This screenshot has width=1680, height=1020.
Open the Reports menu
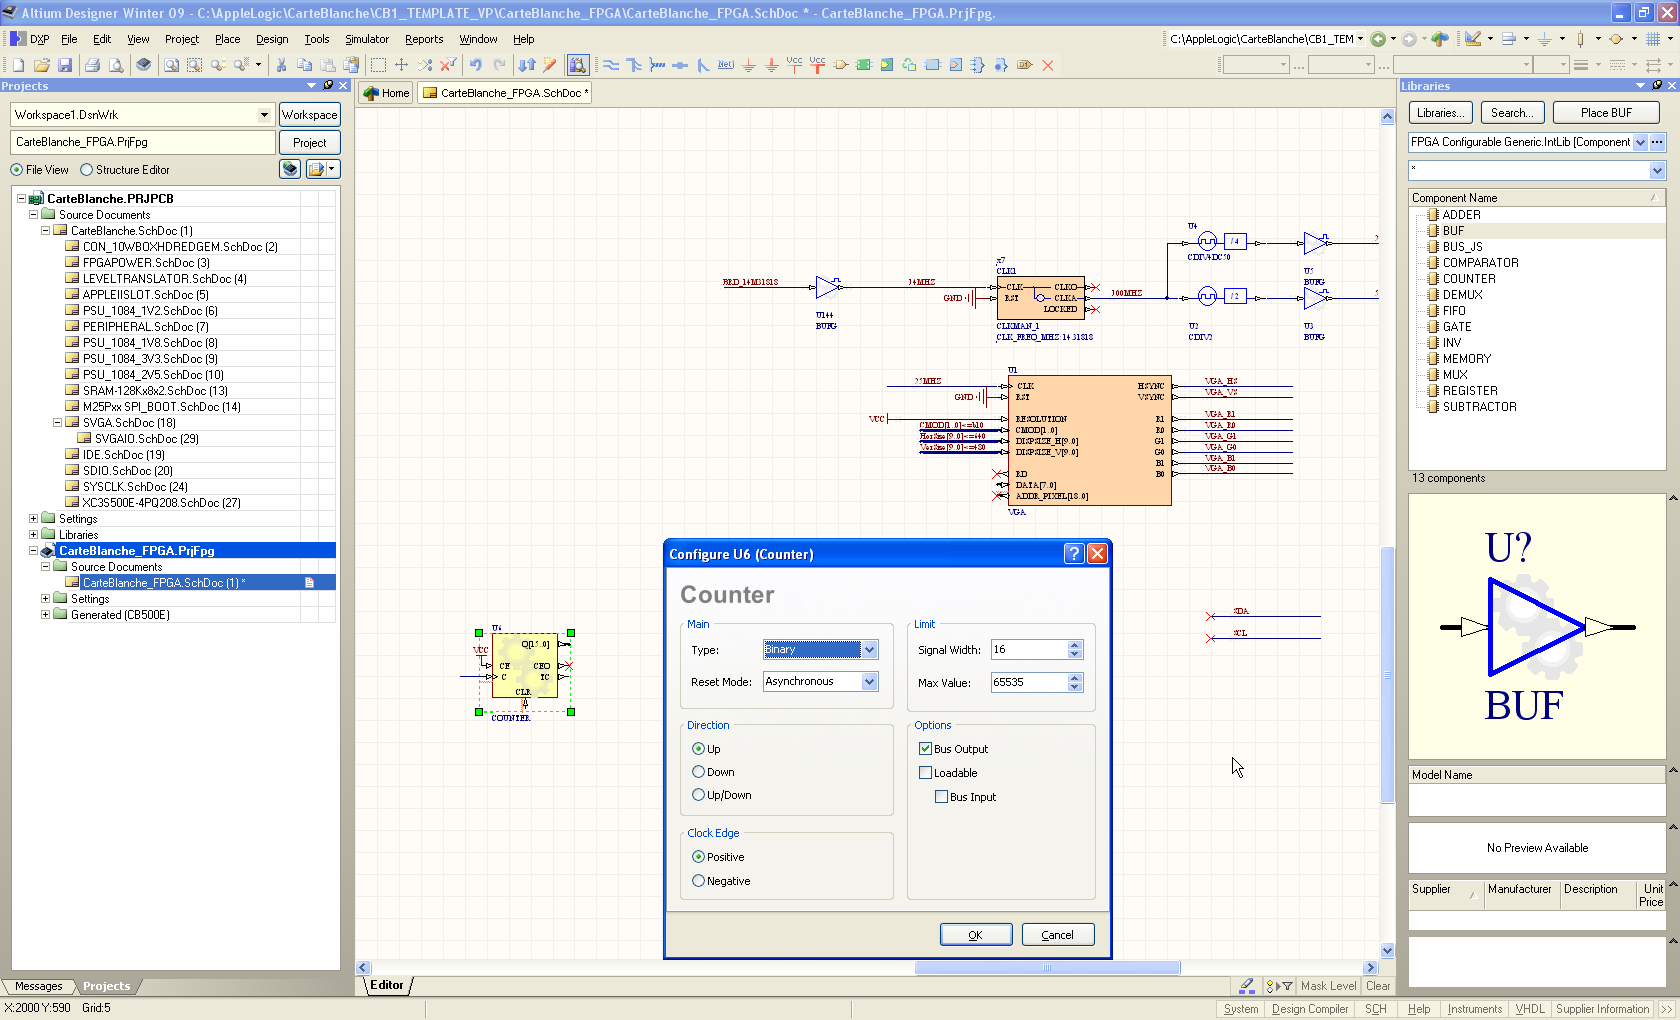click(x=424, y=39)
